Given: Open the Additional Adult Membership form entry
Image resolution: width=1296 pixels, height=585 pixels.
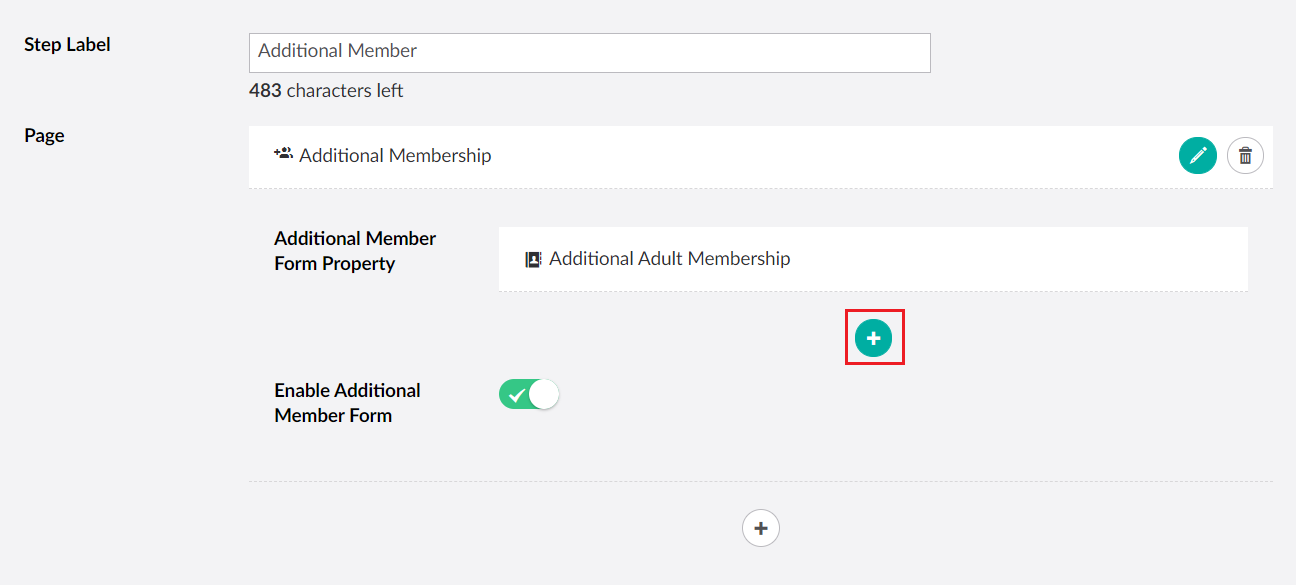Looking at the screenshot, I should point(669,259).
